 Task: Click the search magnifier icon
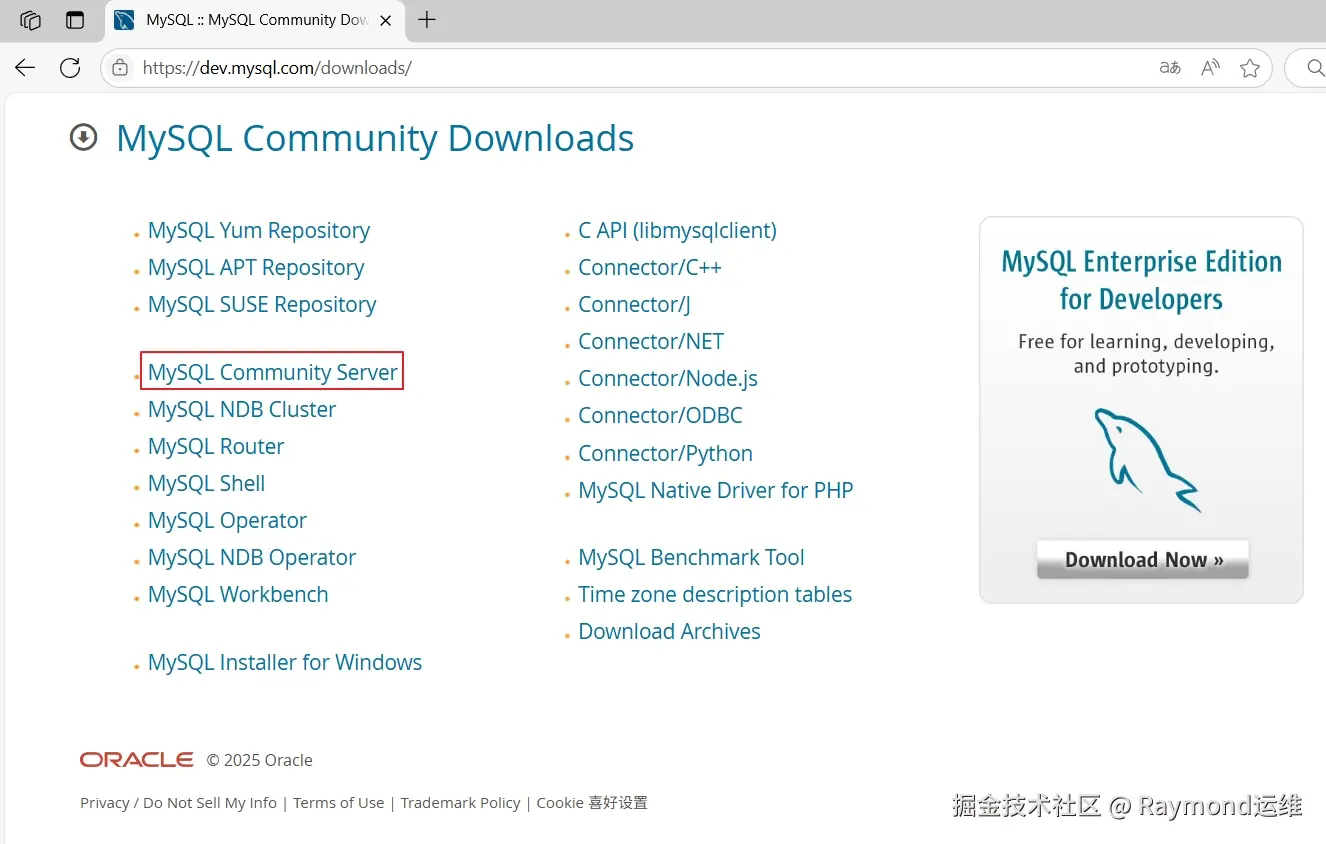[x=1316, y=68]
